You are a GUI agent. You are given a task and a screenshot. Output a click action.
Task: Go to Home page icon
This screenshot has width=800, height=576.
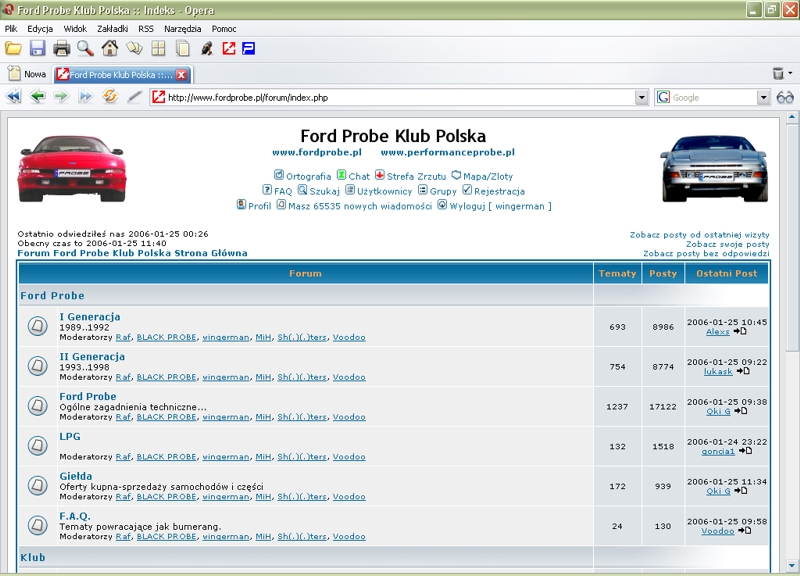click(110, 48)
